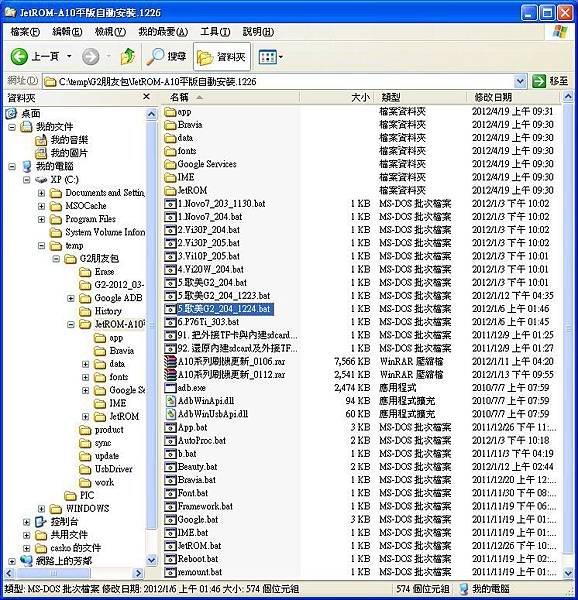The height and width of the screenshot is (600, 578).
Task: Open the 編輯(E) menu
Action: (67, 32)
